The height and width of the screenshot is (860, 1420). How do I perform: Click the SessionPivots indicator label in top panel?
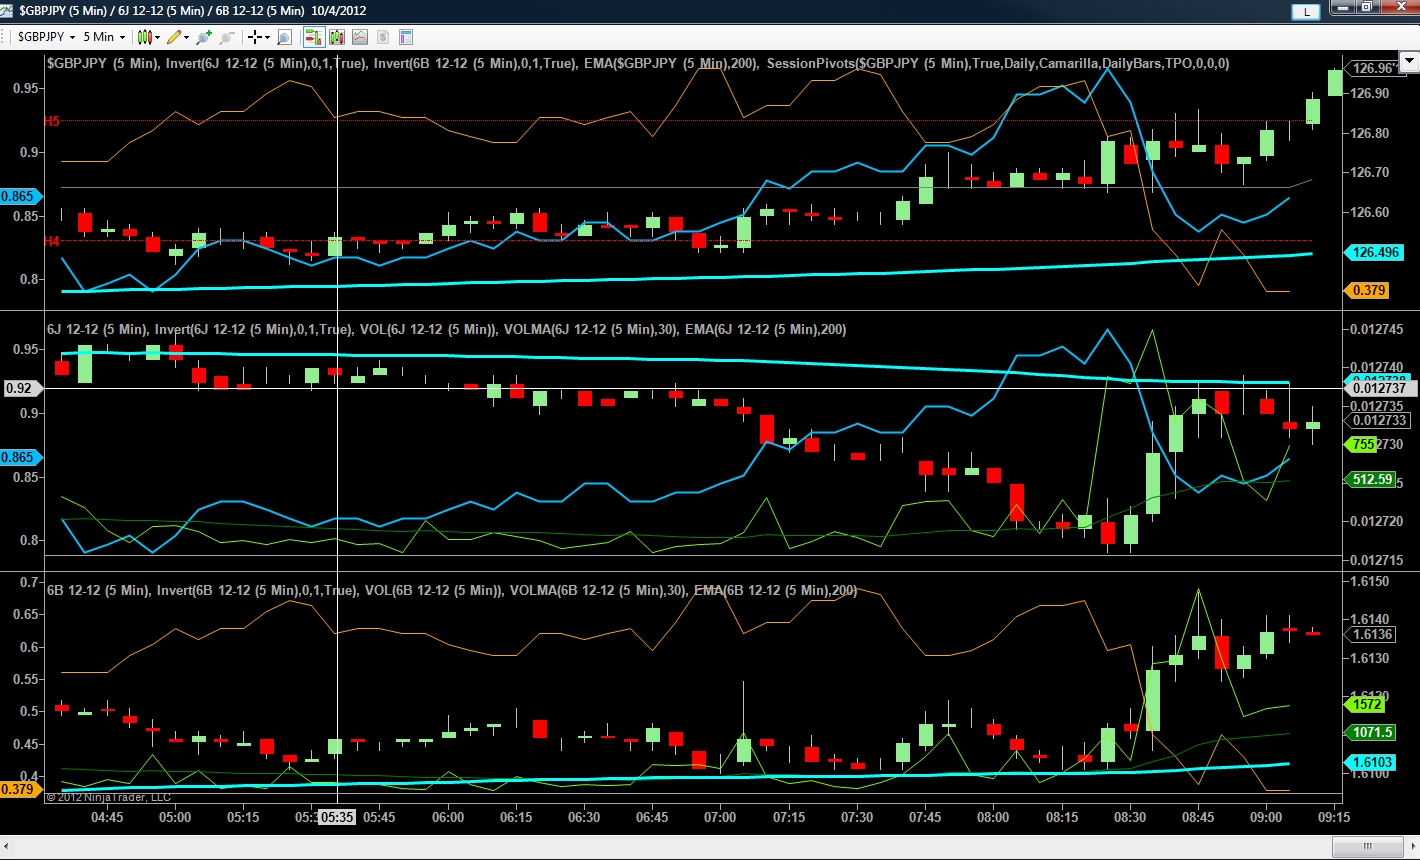(x=998, y=63)
